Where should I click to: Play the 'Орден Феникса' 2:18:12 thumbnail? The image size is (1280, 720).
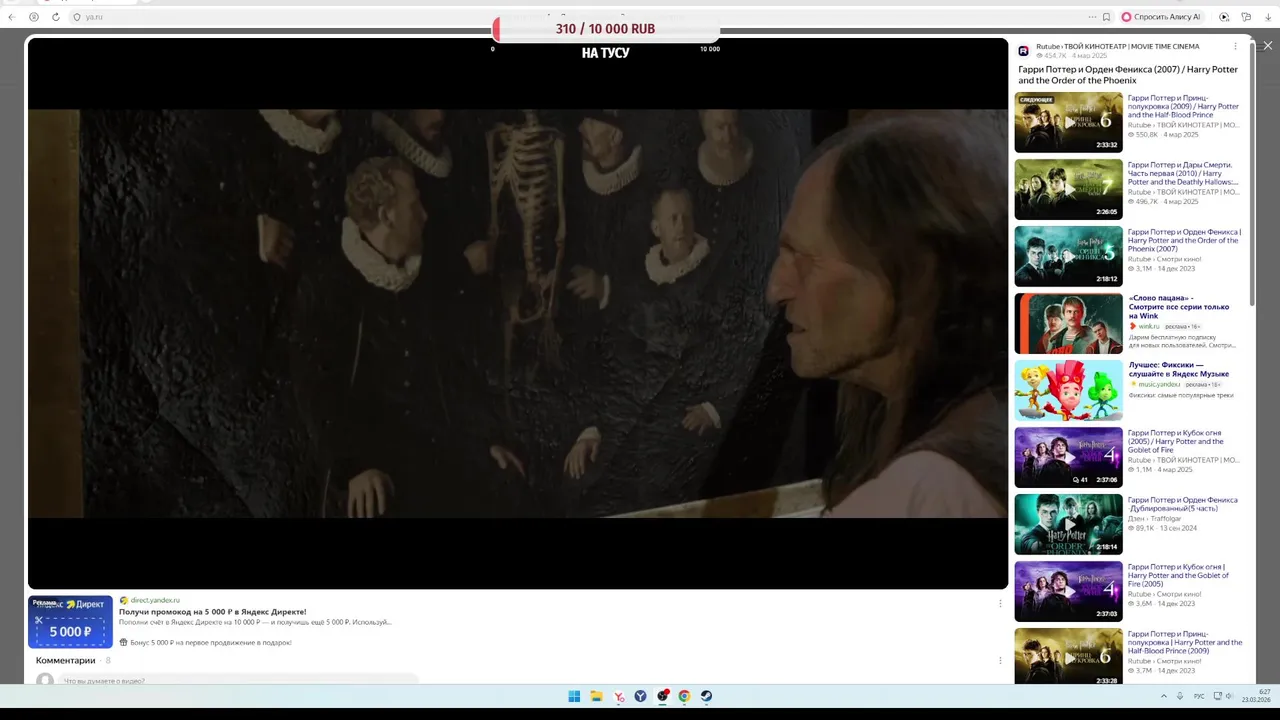click(1068, 257)
